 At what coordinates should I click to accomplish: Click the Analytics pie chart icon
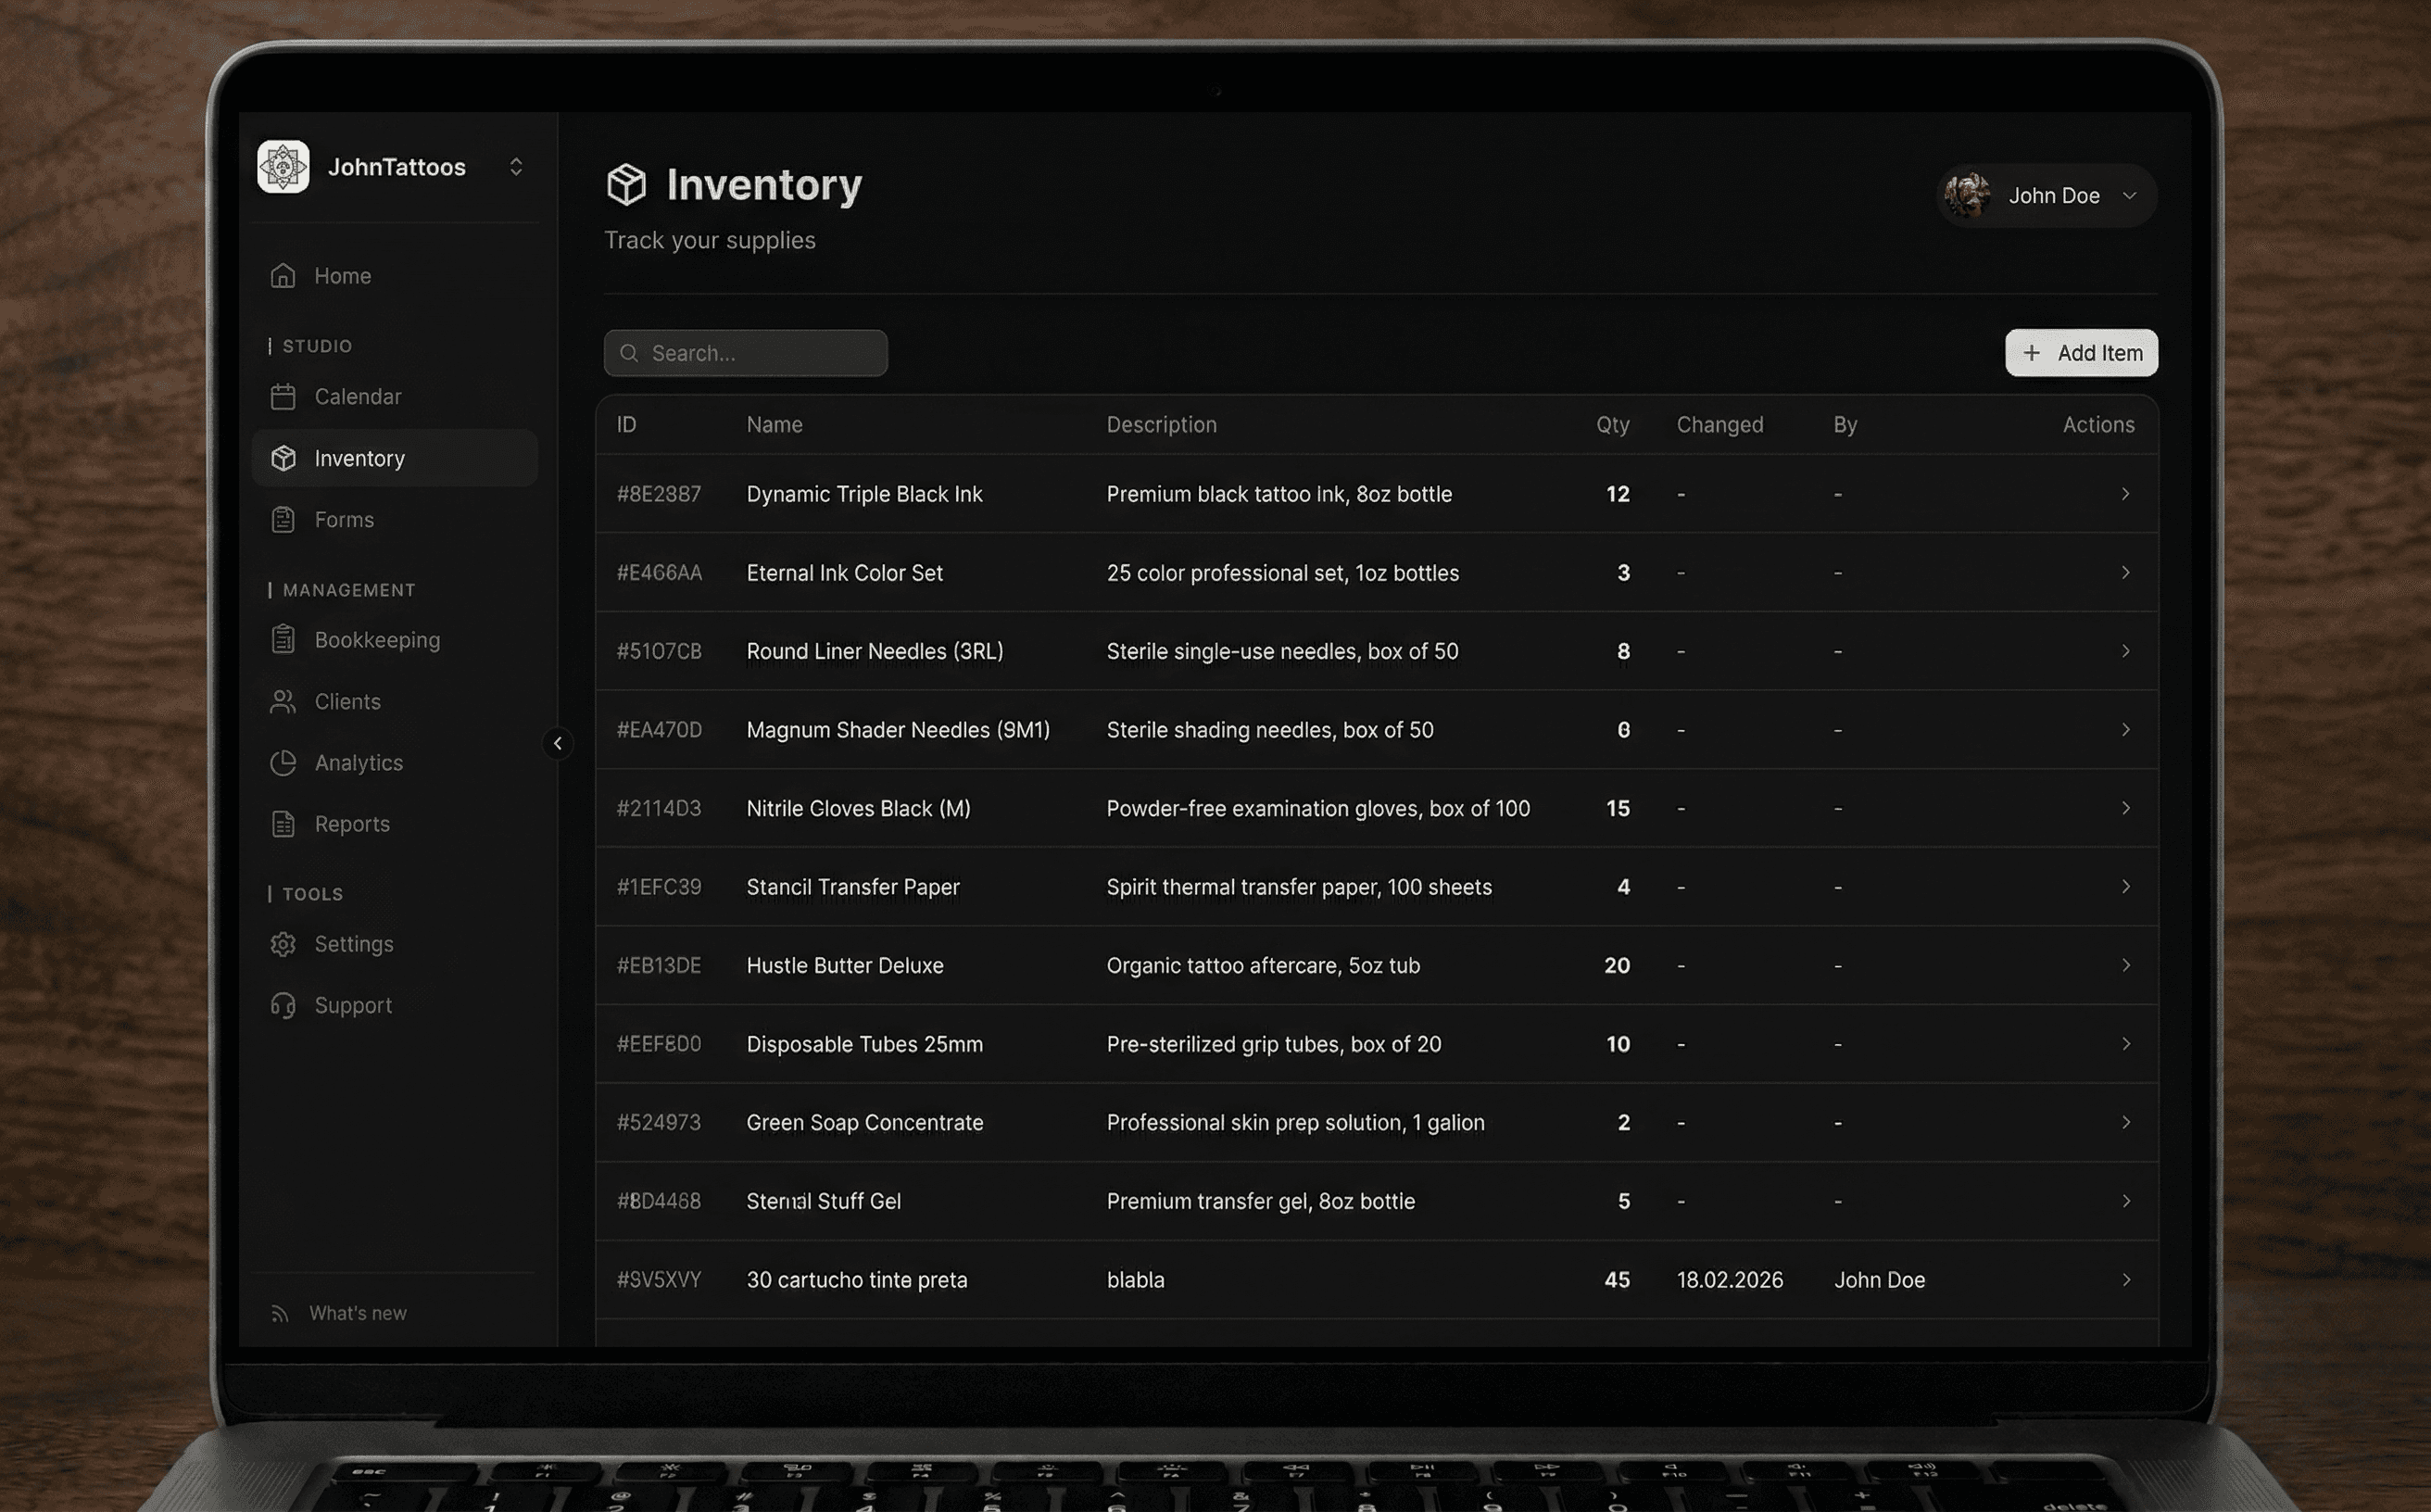283,763
